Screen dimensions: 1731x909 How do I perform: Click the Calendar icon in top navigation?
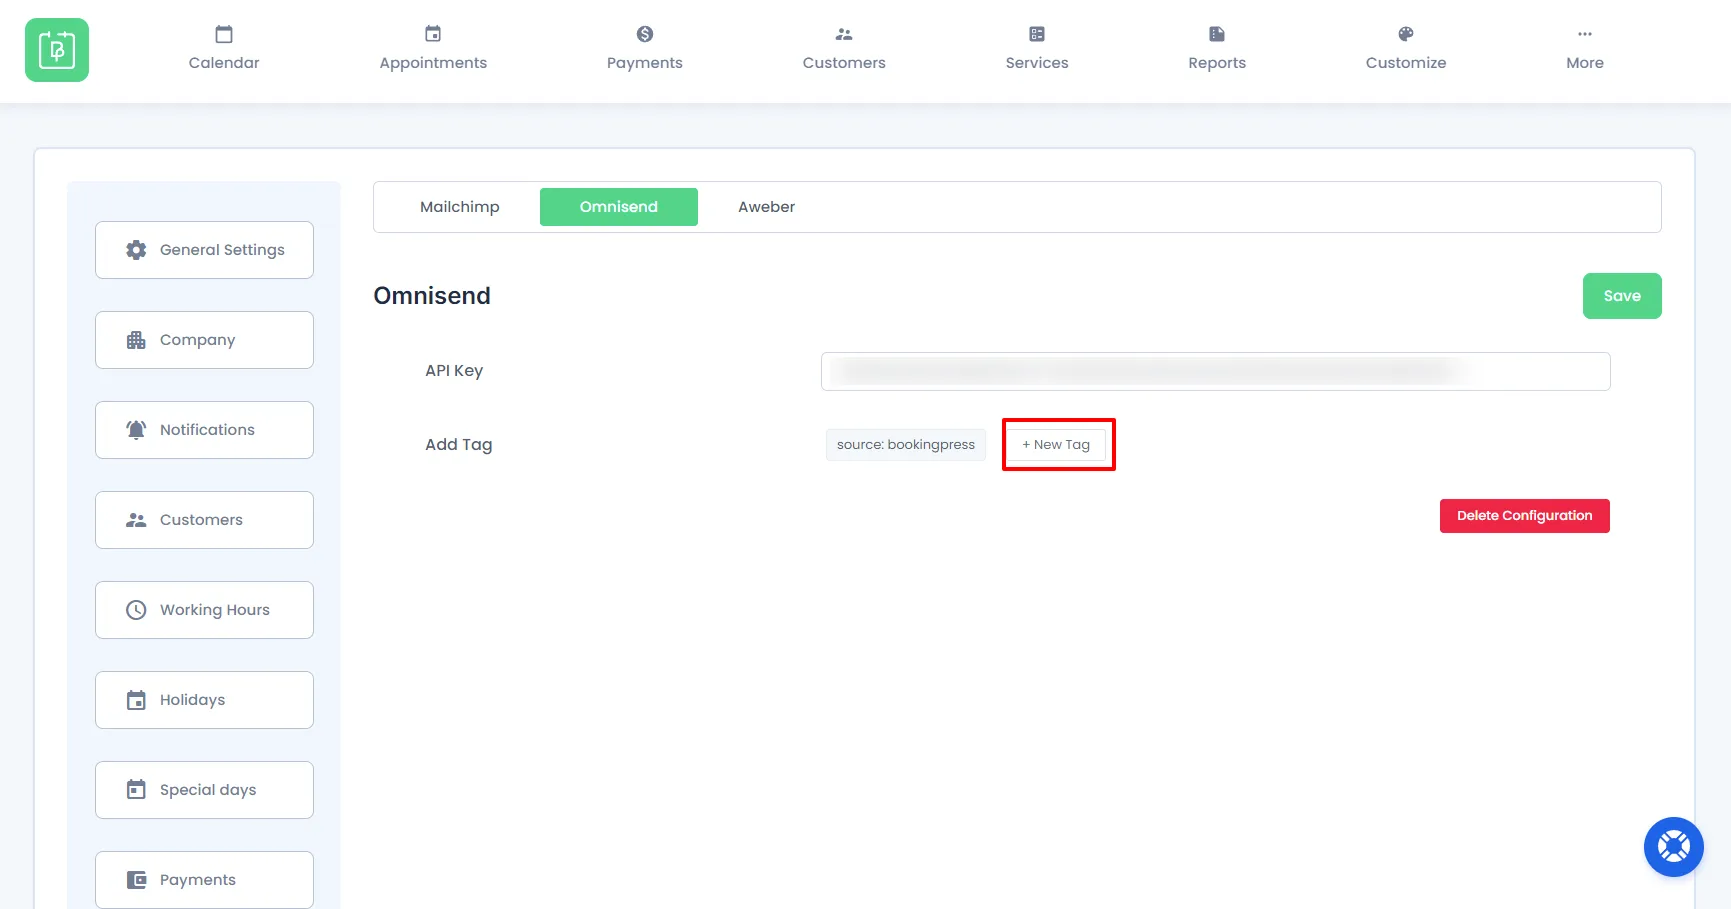click(x=224, y=34)
